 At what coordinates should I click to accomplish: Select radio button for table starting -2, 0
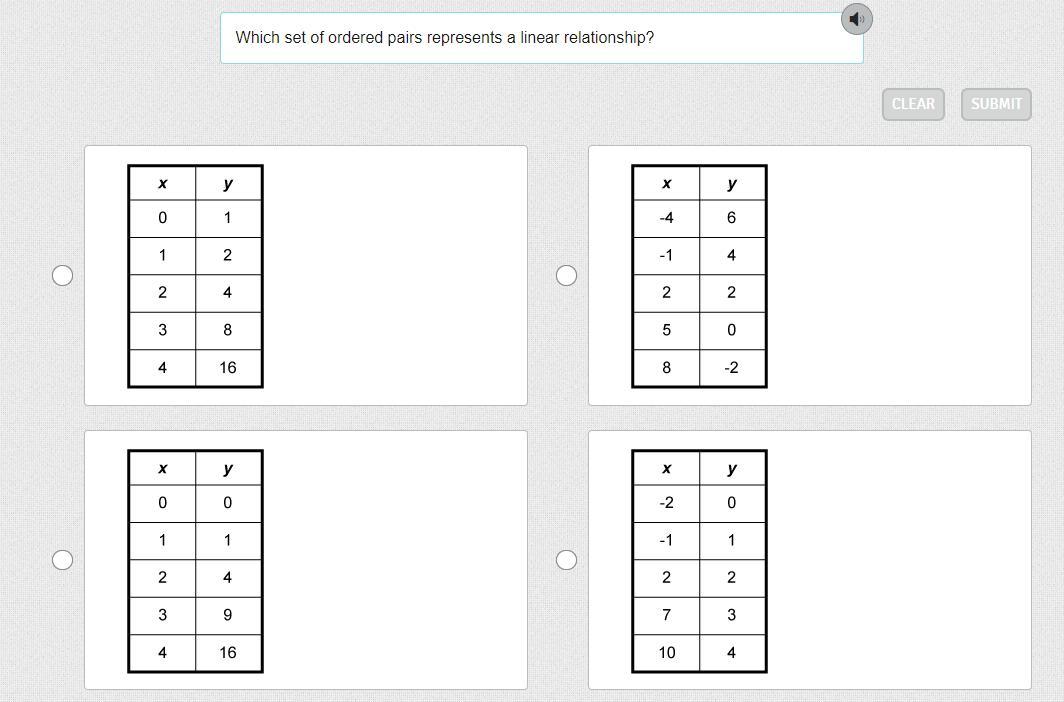(566, 560)
